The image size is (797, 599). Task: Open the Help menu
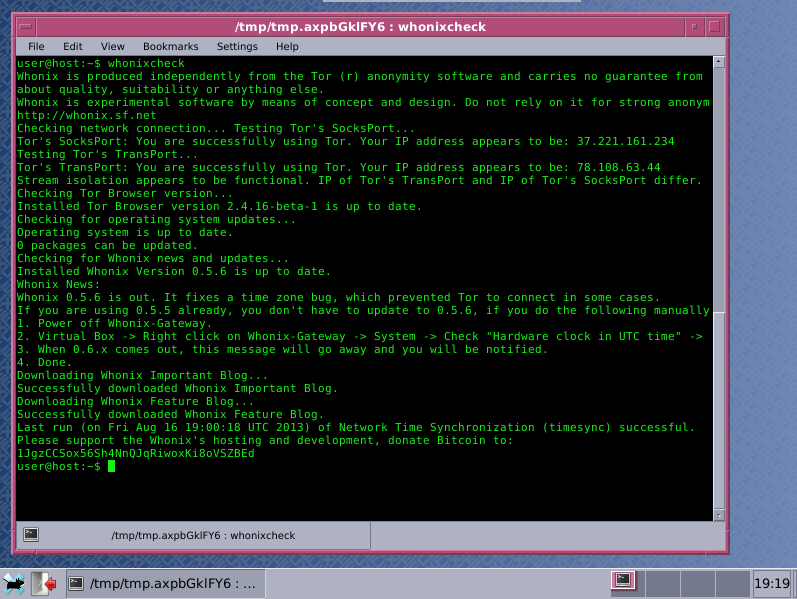point(287,46)
